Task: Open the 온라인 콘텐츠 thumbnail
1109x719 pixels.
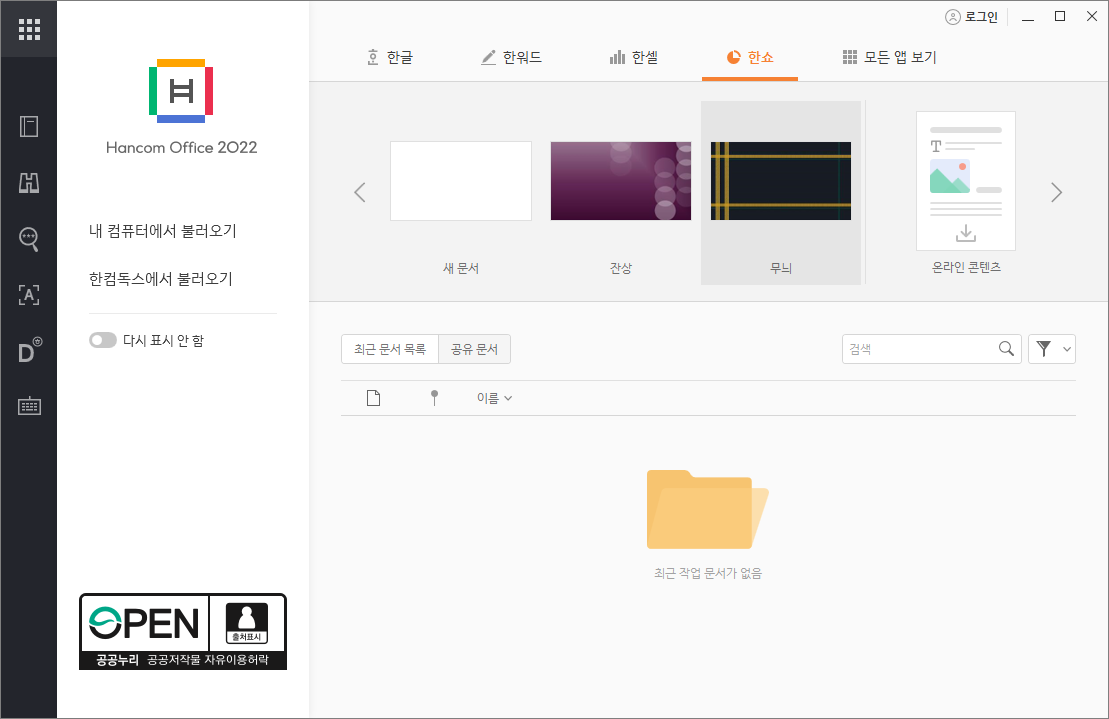Action: 965,181
